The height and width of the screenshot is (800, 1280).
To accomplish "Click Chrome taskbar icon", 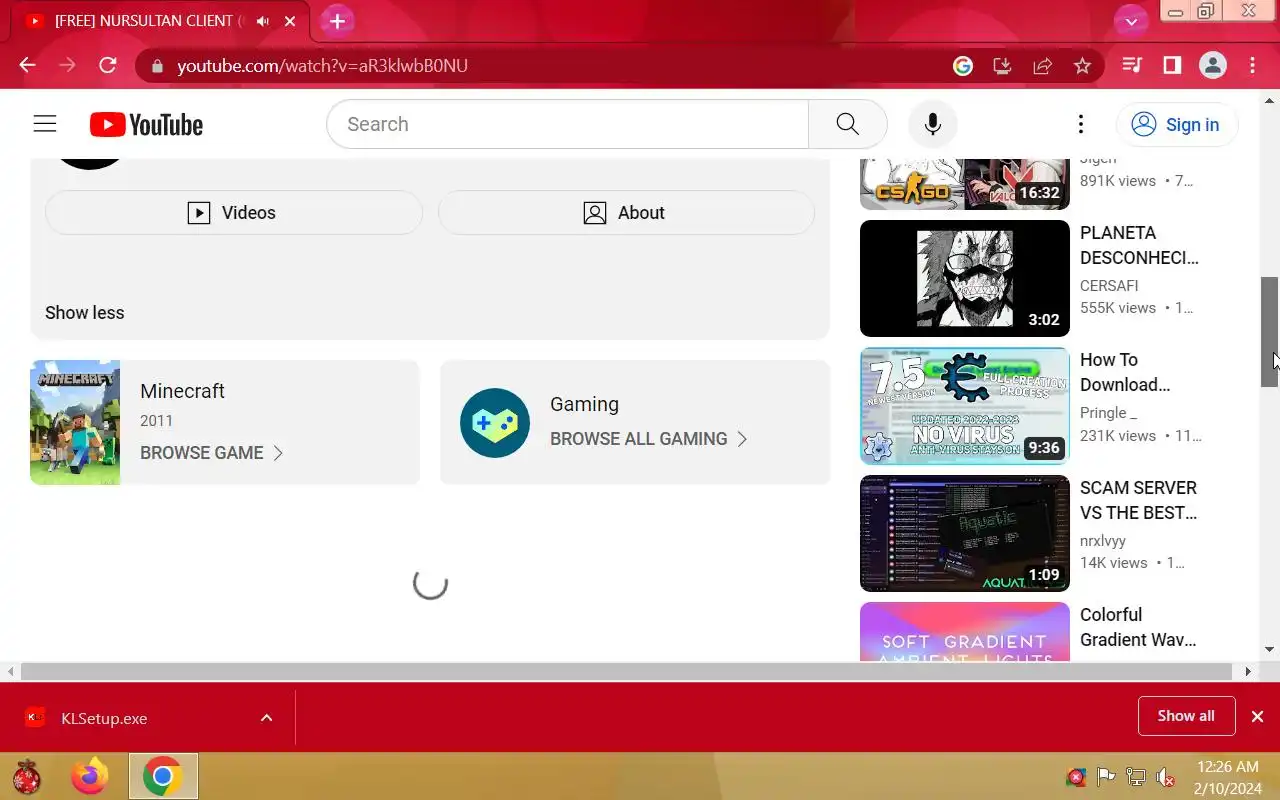I will point(162,776).
